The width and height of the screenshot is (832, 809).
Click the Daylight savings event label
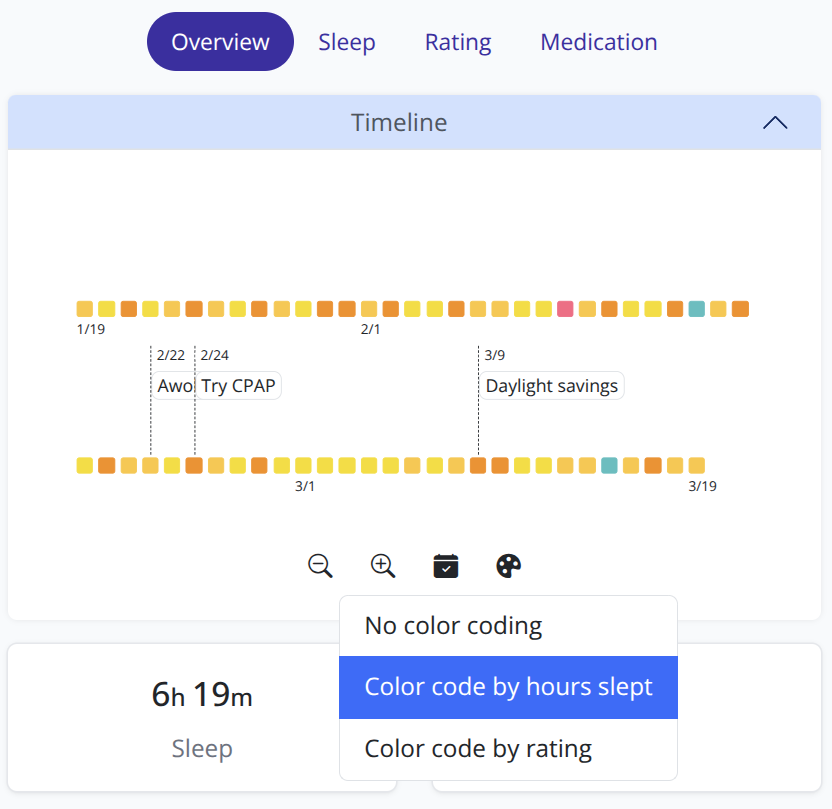552,386
